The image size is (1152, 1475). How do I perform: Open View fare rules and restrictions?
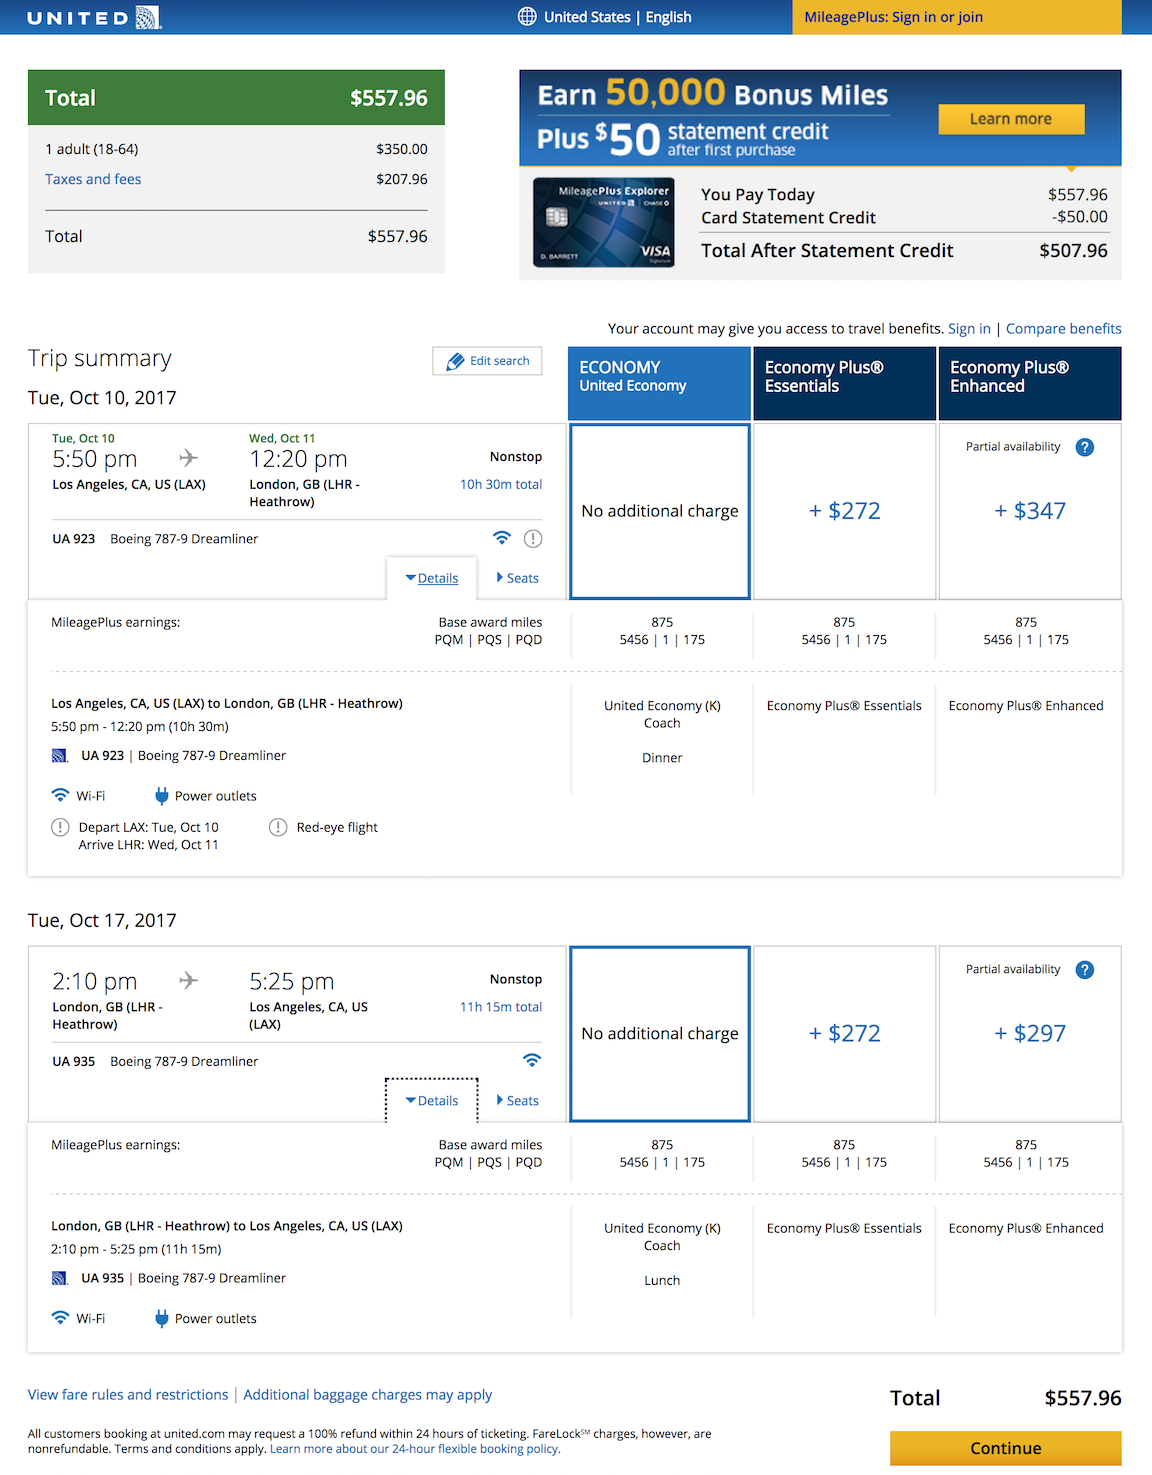(x=127, y=1394)
